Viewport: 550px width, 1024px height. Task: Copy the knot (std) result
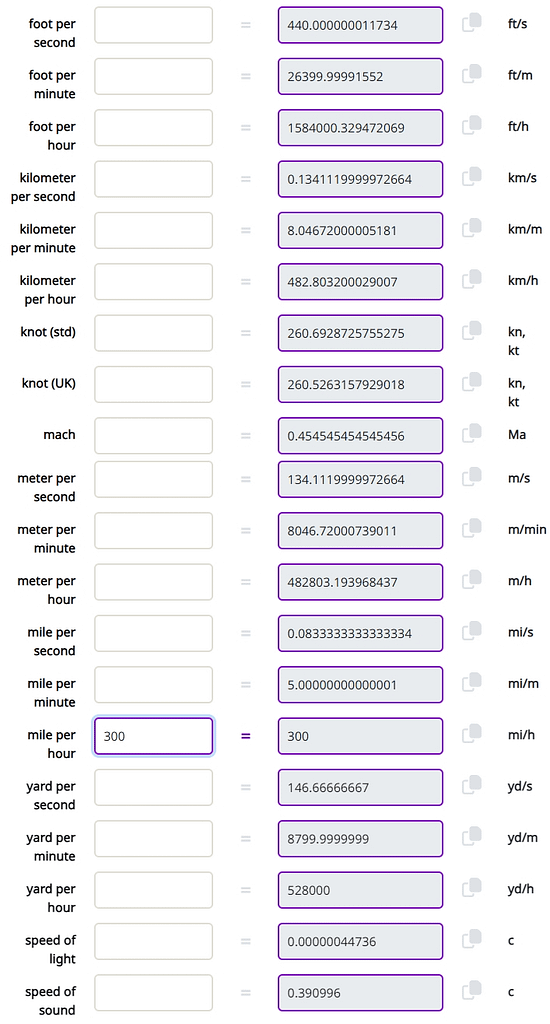(x=472, y=331)
